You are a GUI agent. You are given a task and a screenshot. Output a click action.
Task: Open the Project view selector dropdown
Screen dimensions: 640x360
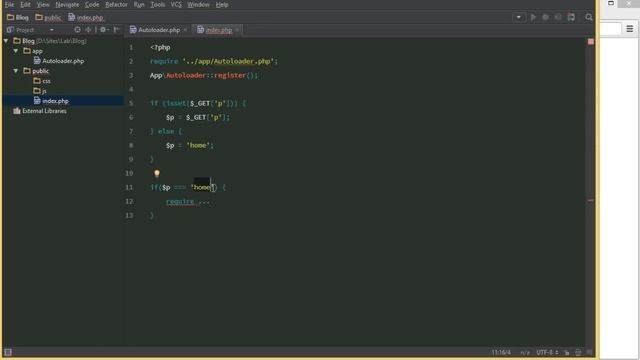[x=51, y=30]
